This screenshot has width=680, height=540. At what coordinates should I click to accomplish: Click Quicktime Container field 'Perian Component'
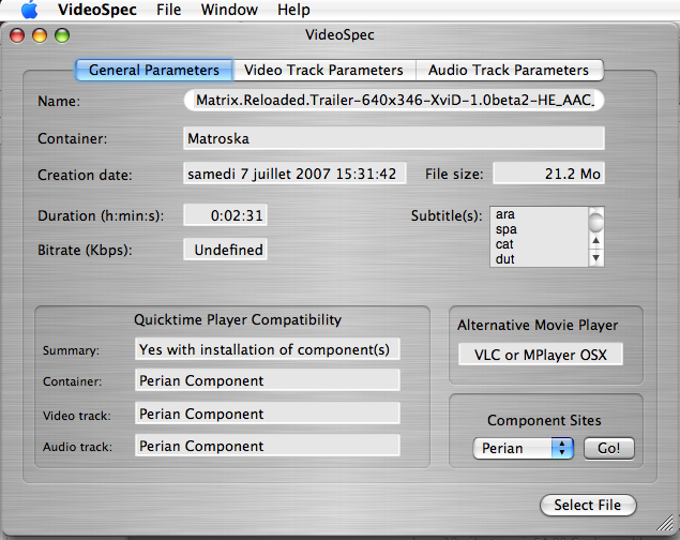coord(267,380)
